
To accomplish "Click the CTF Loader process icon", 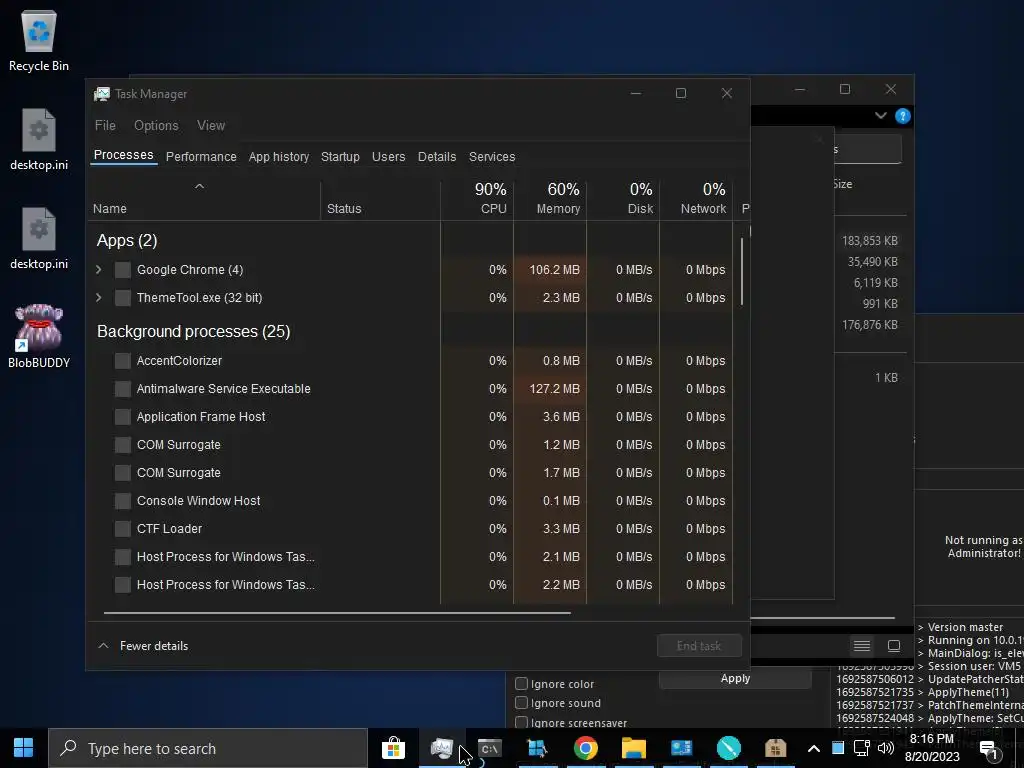I will [123, 529].
